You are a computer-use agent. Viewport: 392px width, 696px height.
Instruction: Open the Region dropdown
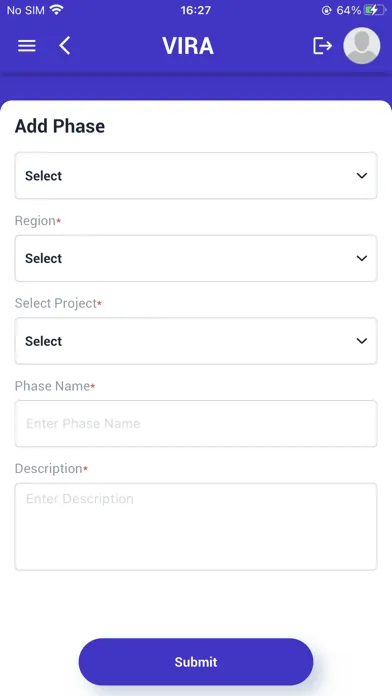196,258
